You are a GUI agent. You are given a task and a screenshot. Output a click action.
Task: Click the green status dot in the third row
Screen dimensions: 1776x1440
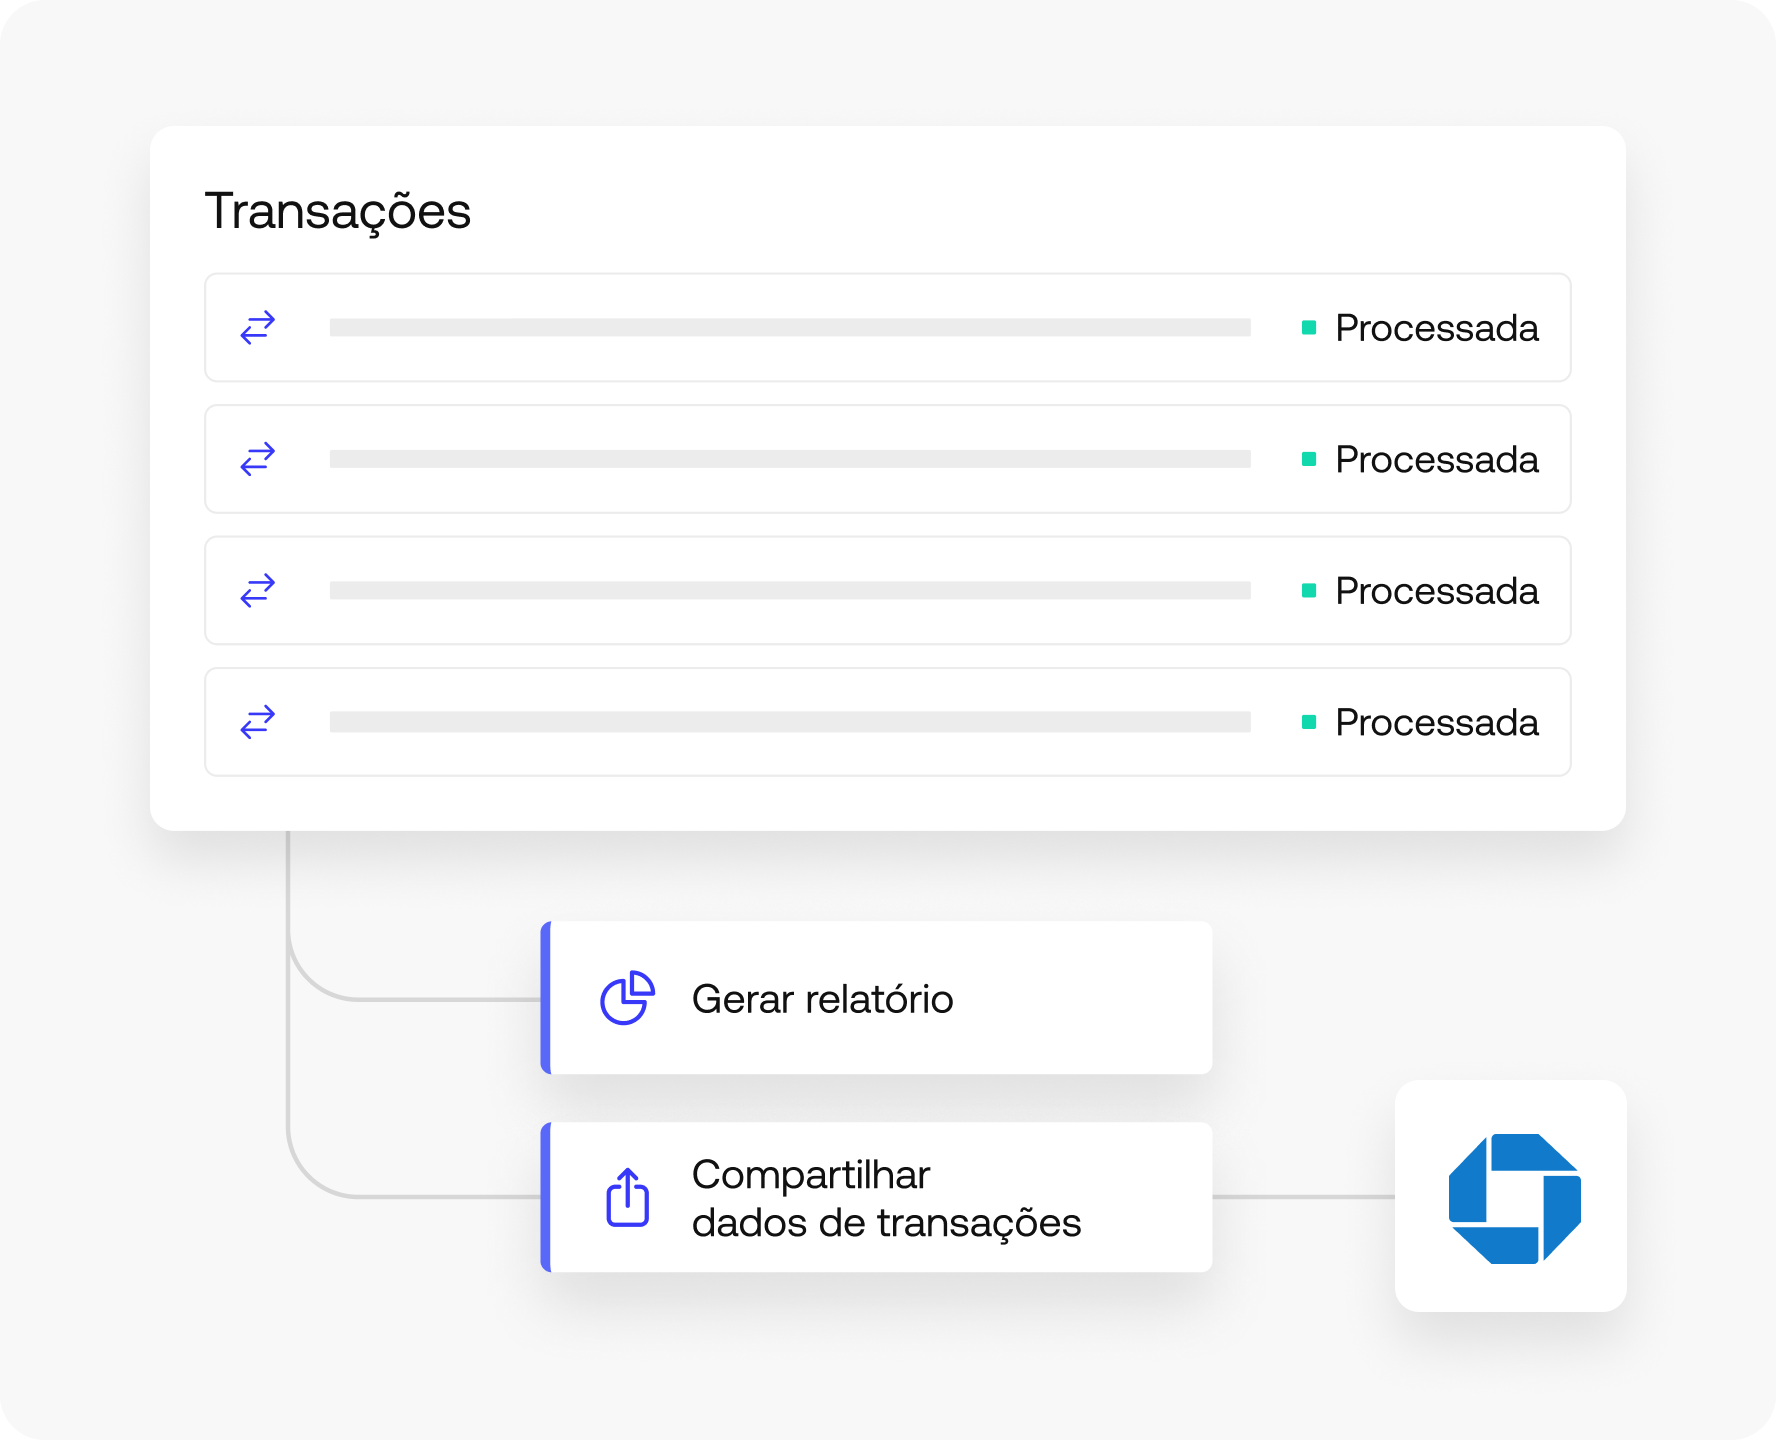tap(1308, 591)
